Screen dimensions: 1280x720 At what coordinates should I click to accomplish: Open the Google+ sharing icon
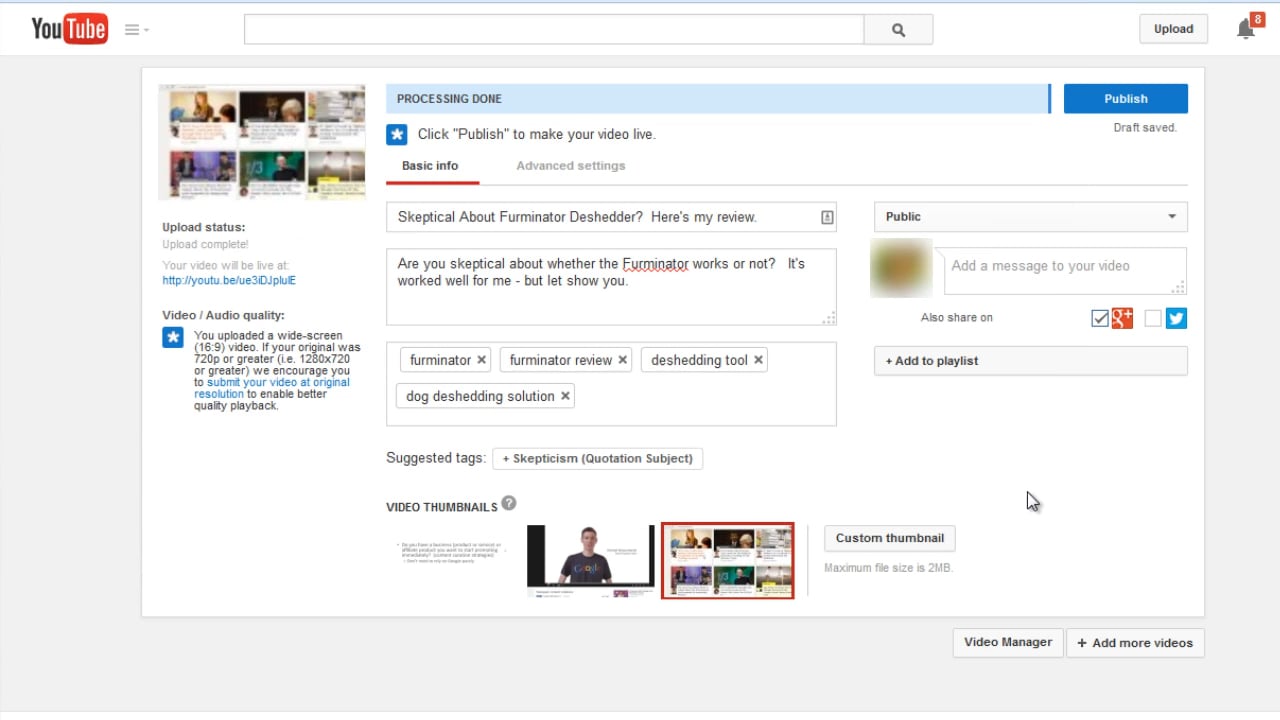pyautogui.click(x=1121, y=318)
